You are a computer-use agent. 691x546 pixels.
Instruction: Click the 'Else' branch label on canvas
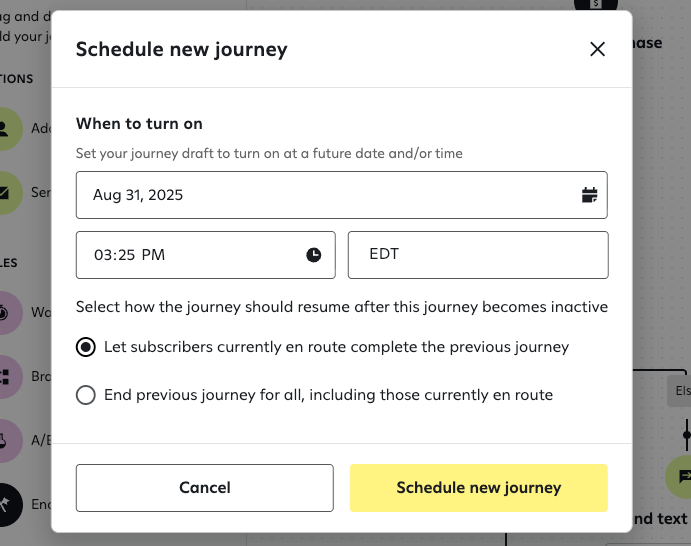(682, 391)
